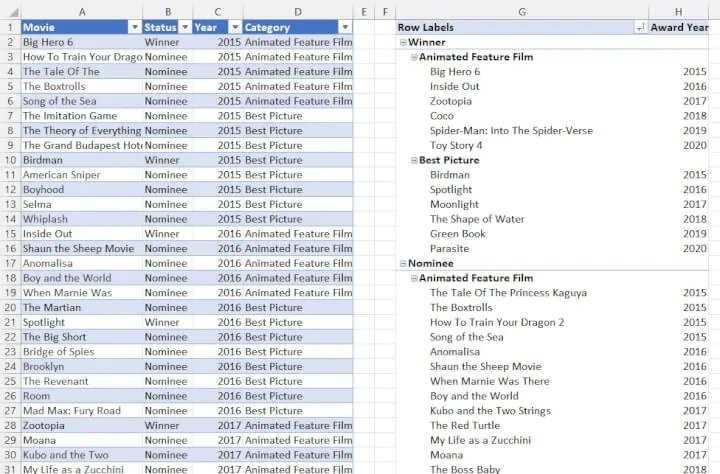Image resolution: width=720 pixels, height=474 pixels.
Task: Open the Movie column filter dropdown
Action: [x=134, y=28]
